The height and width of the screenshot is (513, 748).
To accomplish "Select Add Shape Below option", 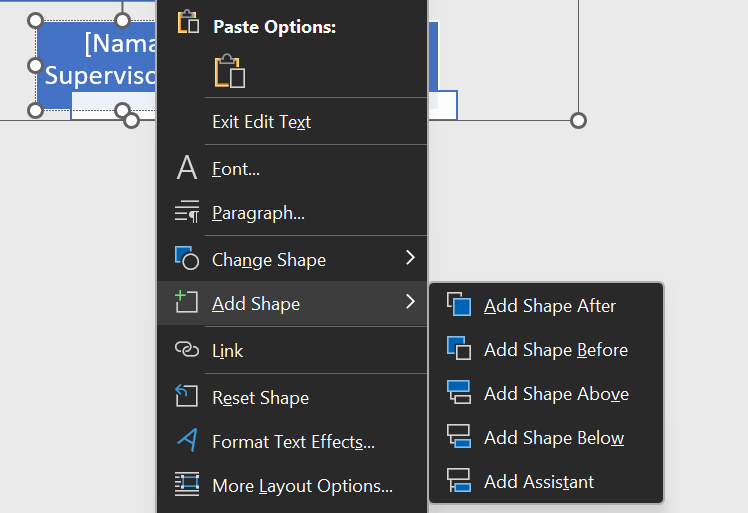I will click(553, 438).
